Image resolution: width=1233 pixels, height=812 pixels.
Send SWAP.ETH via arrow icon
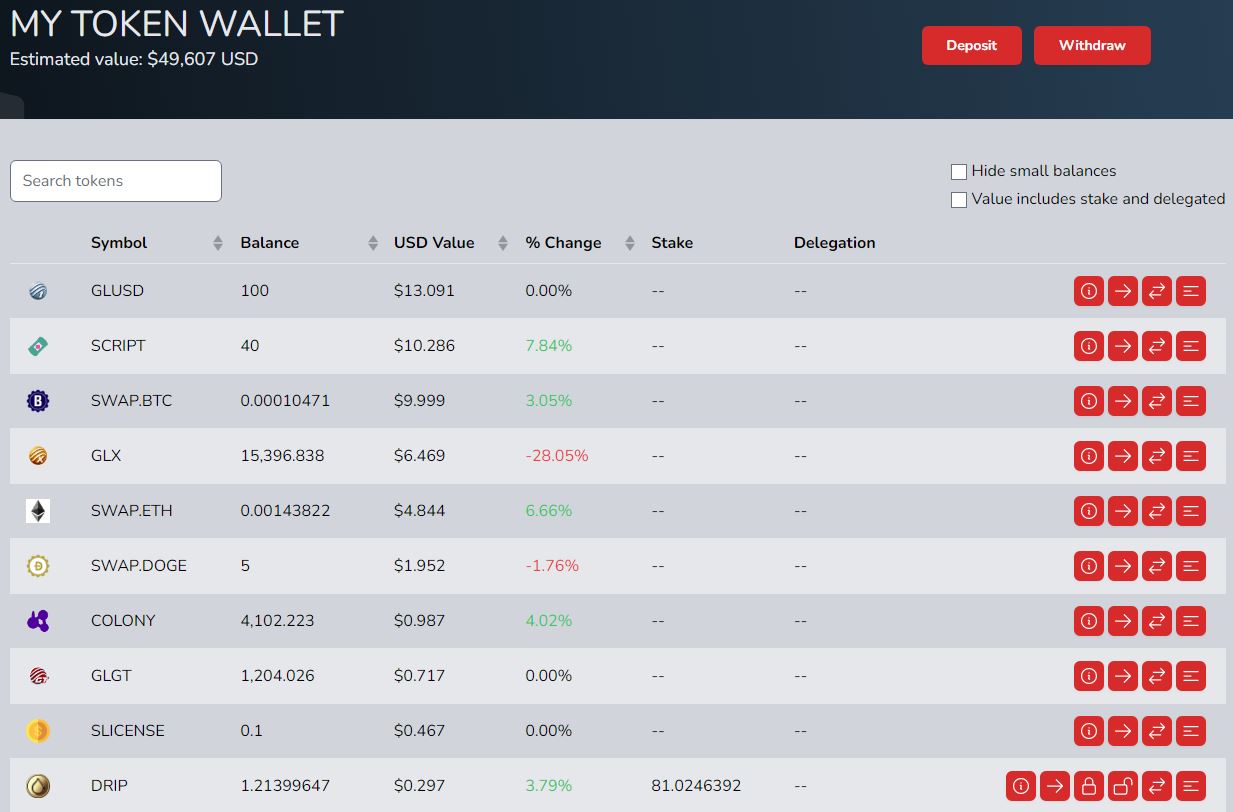[1123, 511]
